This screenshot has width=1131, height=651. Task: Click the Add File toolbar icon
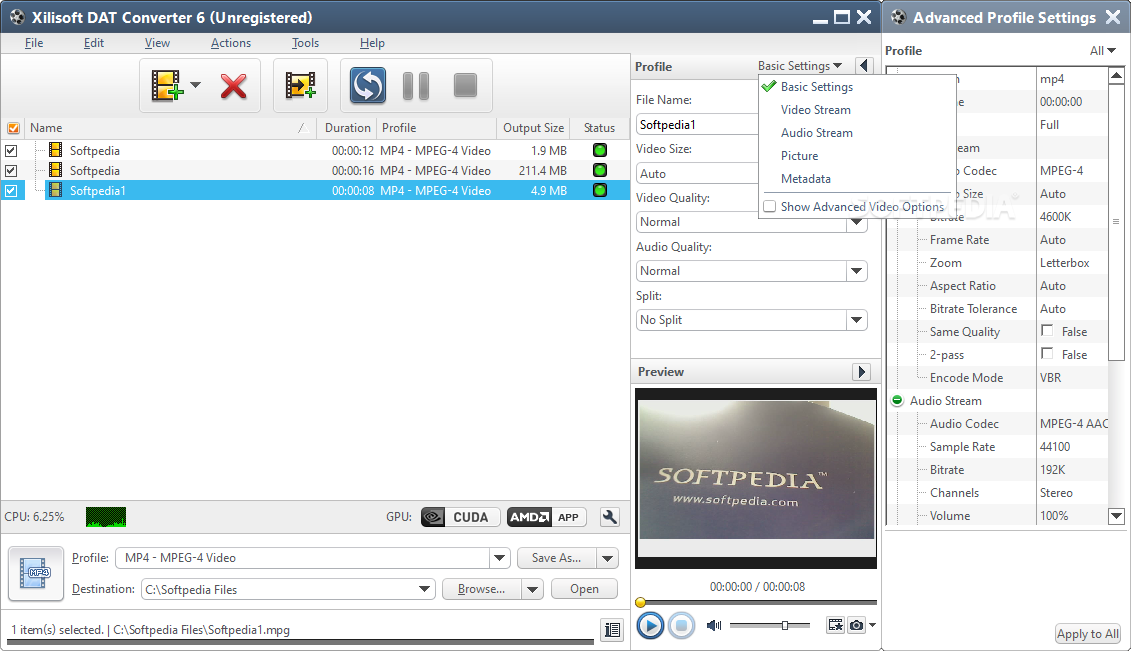[166, 85]
